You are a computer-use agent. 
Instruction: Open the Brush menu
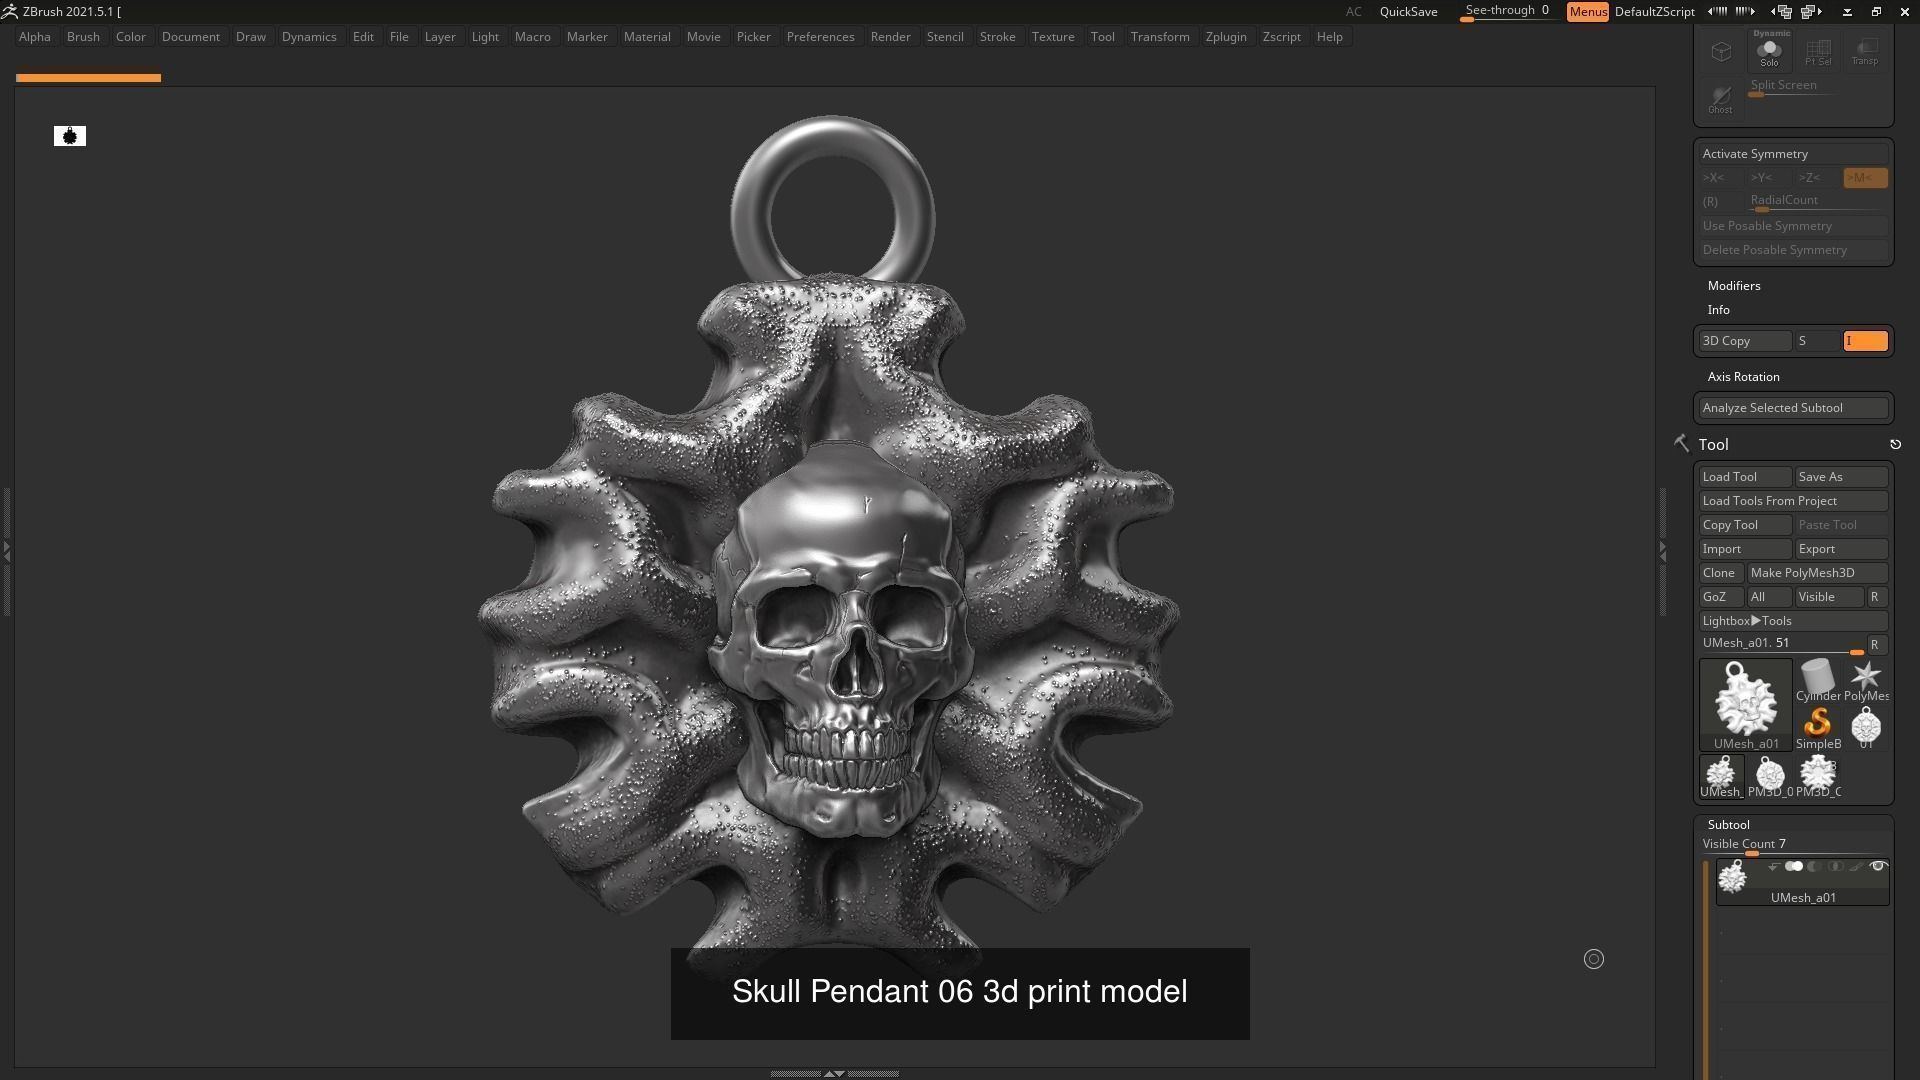tap(83, 37)
